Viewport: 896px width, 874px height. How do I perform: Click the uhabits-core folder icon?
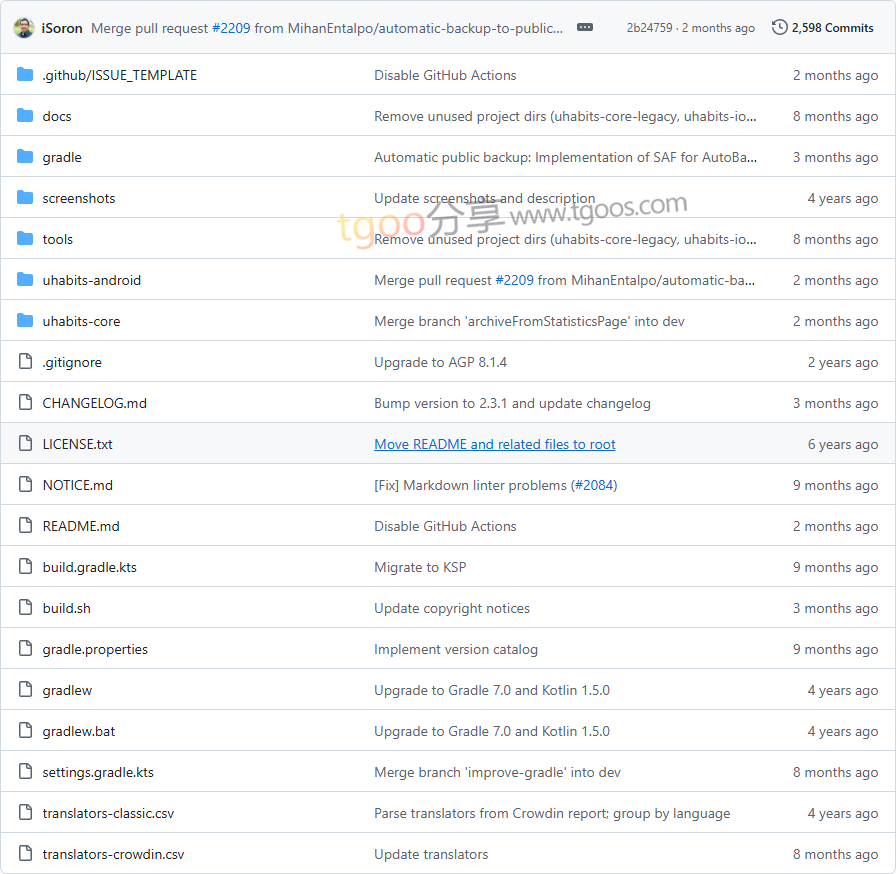tap(25, 321)
